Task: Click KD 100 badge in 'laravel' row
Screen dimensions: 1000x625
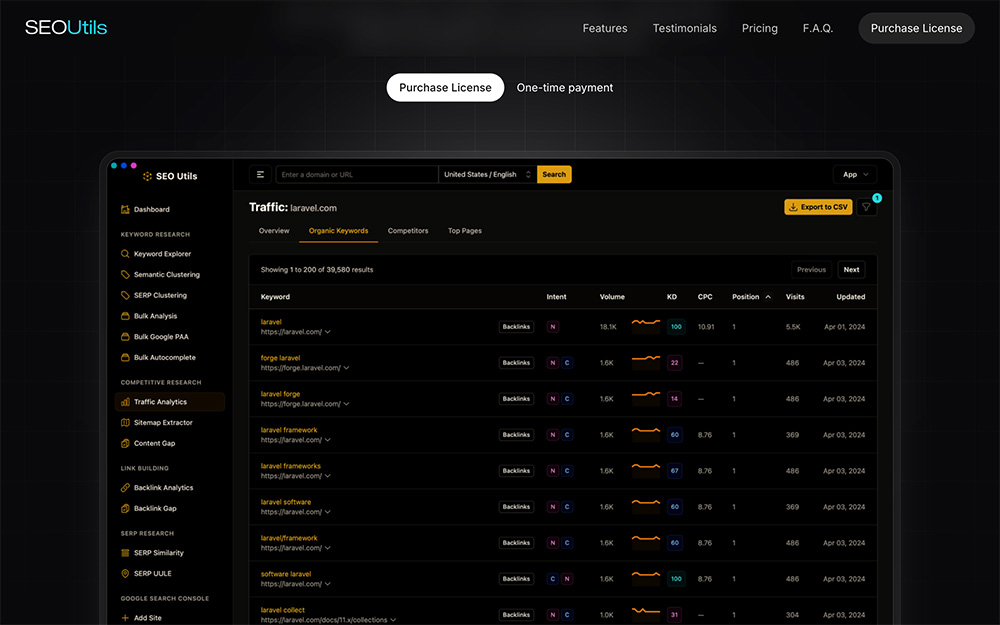Action: [x=676, y=327]
